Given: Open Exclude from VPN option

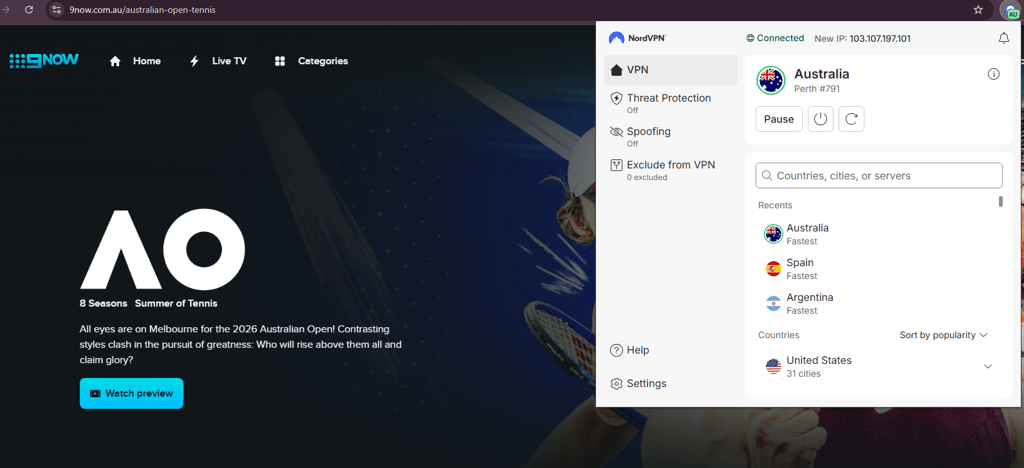Looking at the screenshot, I should (671, 170).
